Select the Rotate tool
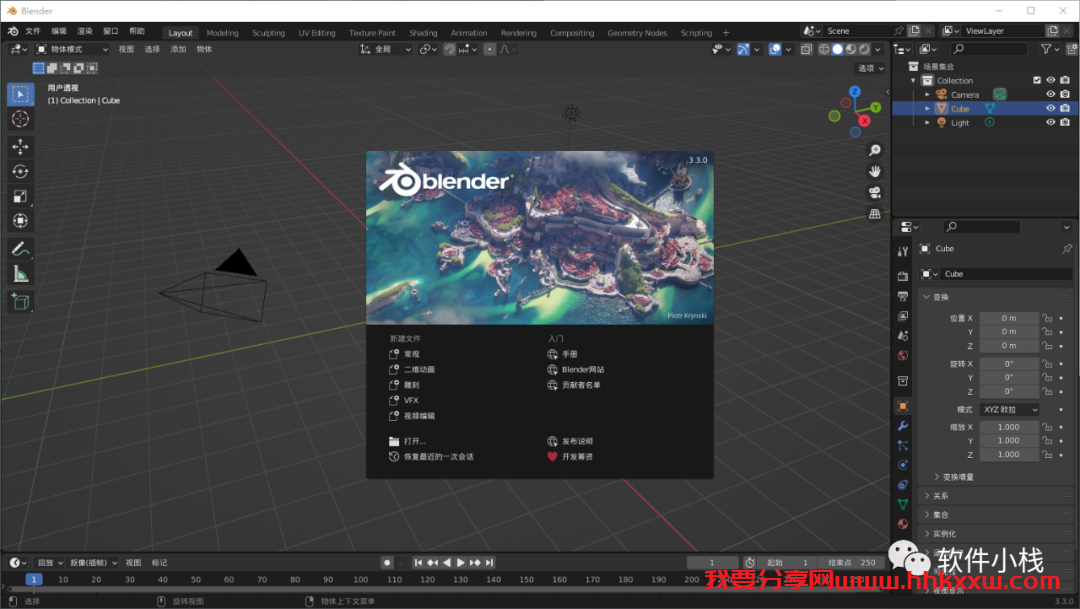This screenshot has width=1080, height=609. pos(20,172)
